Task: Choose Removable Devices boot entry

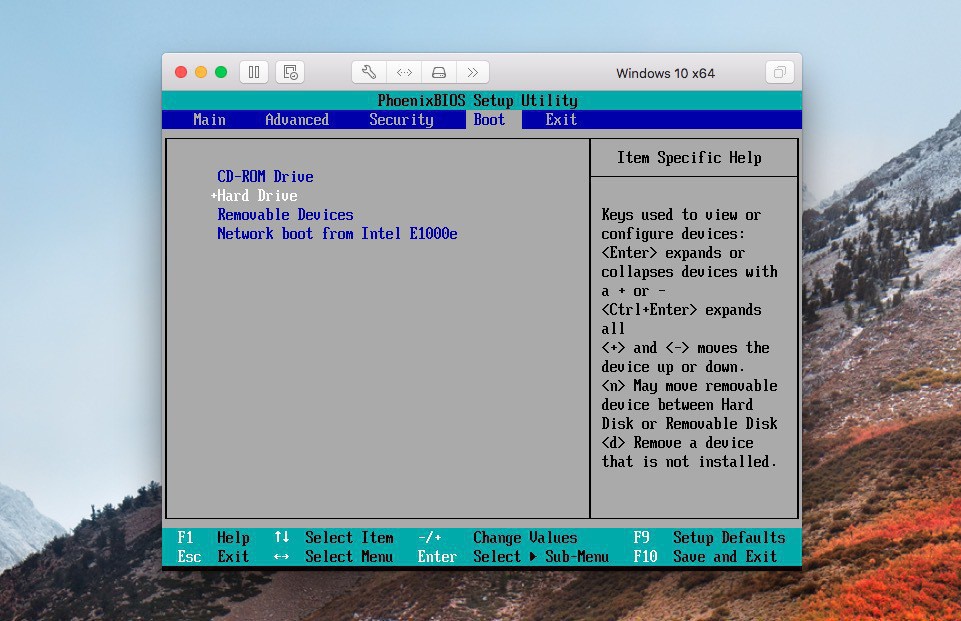Action: [285, 215]
